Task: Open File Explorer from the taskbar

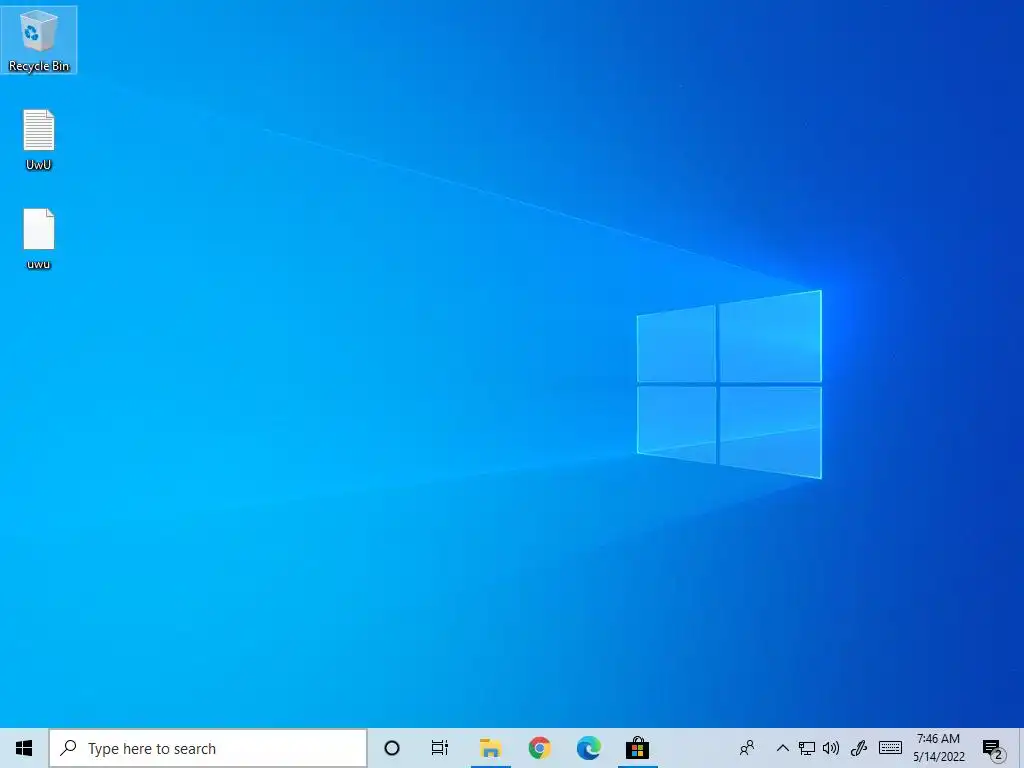Action: [x=490, y=748]
